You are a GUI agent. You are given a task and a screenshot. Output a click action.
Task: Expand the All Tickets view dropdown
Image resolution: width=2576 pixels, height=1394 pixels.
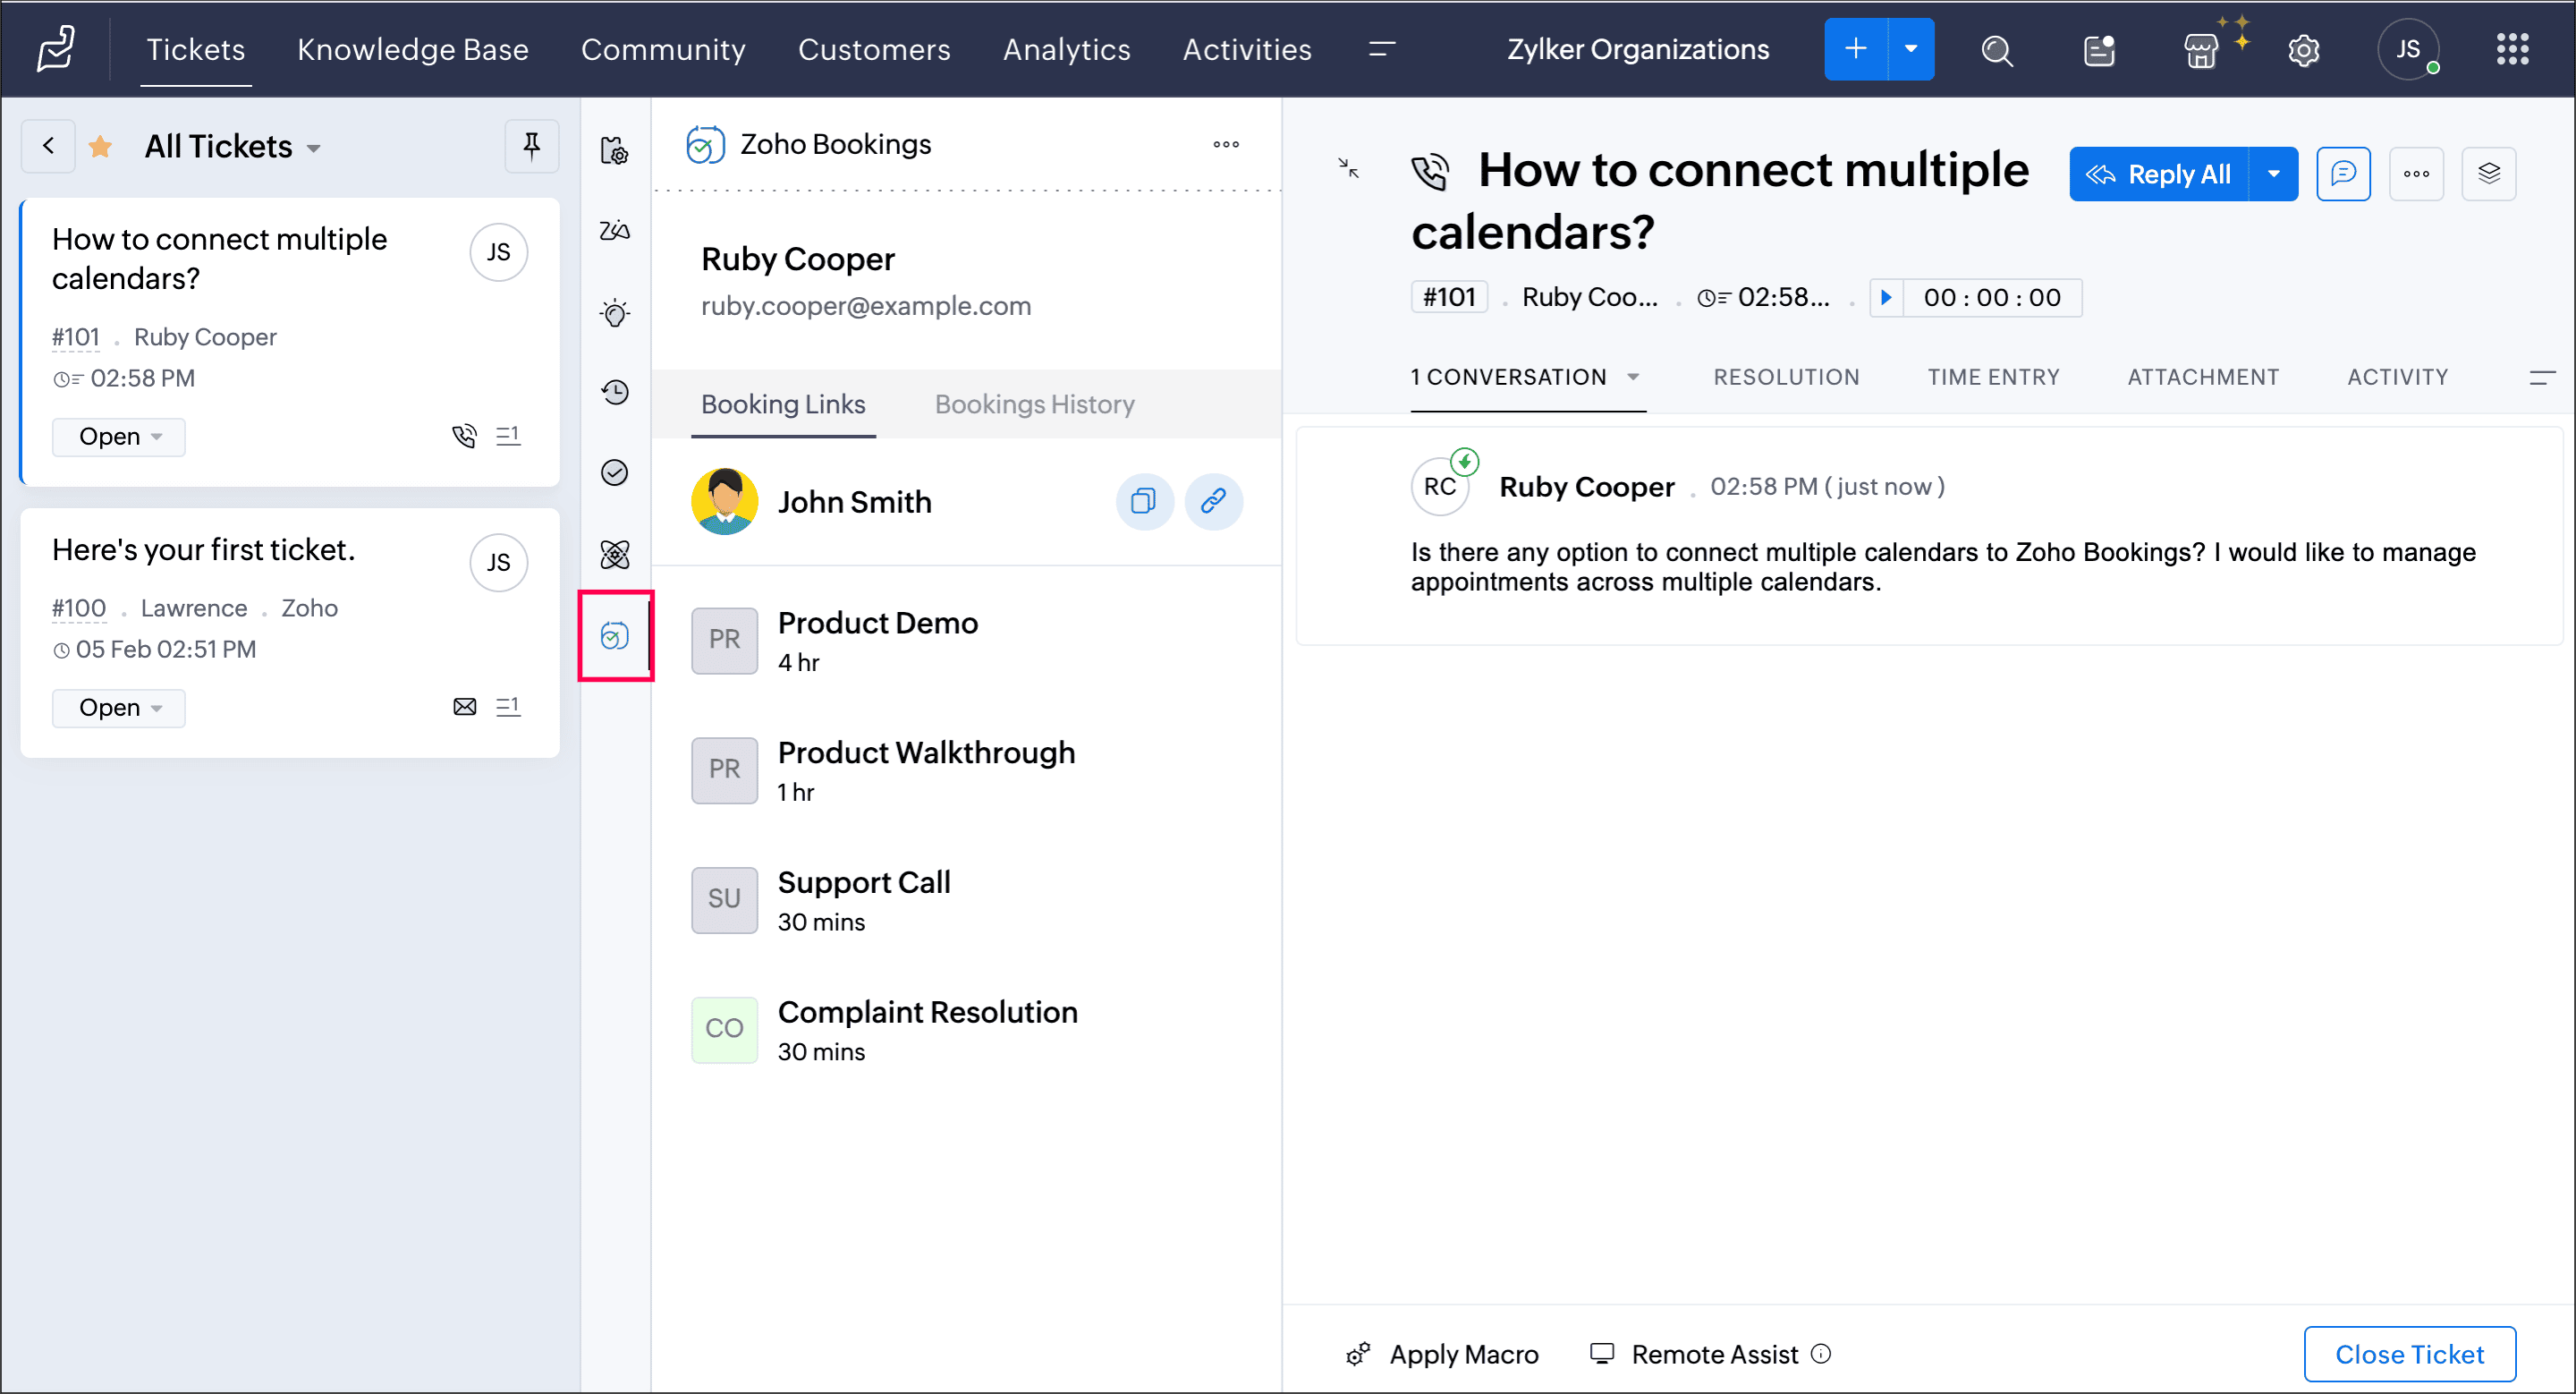pos(314,148)
